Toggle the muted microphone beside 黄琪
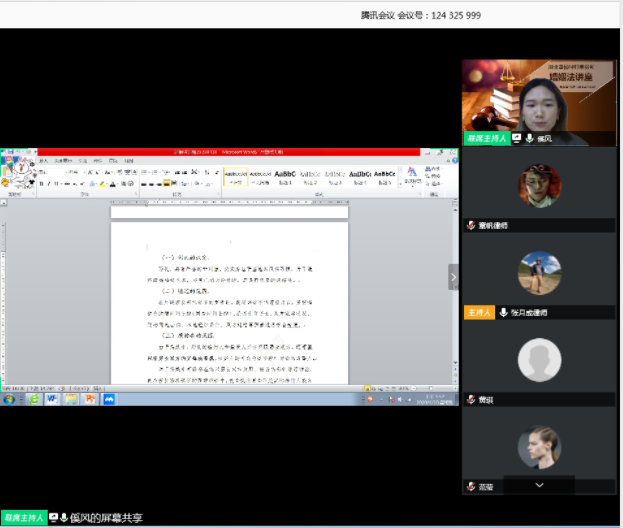The height and width of the screenshot is (528, 623). coord(471,399)
